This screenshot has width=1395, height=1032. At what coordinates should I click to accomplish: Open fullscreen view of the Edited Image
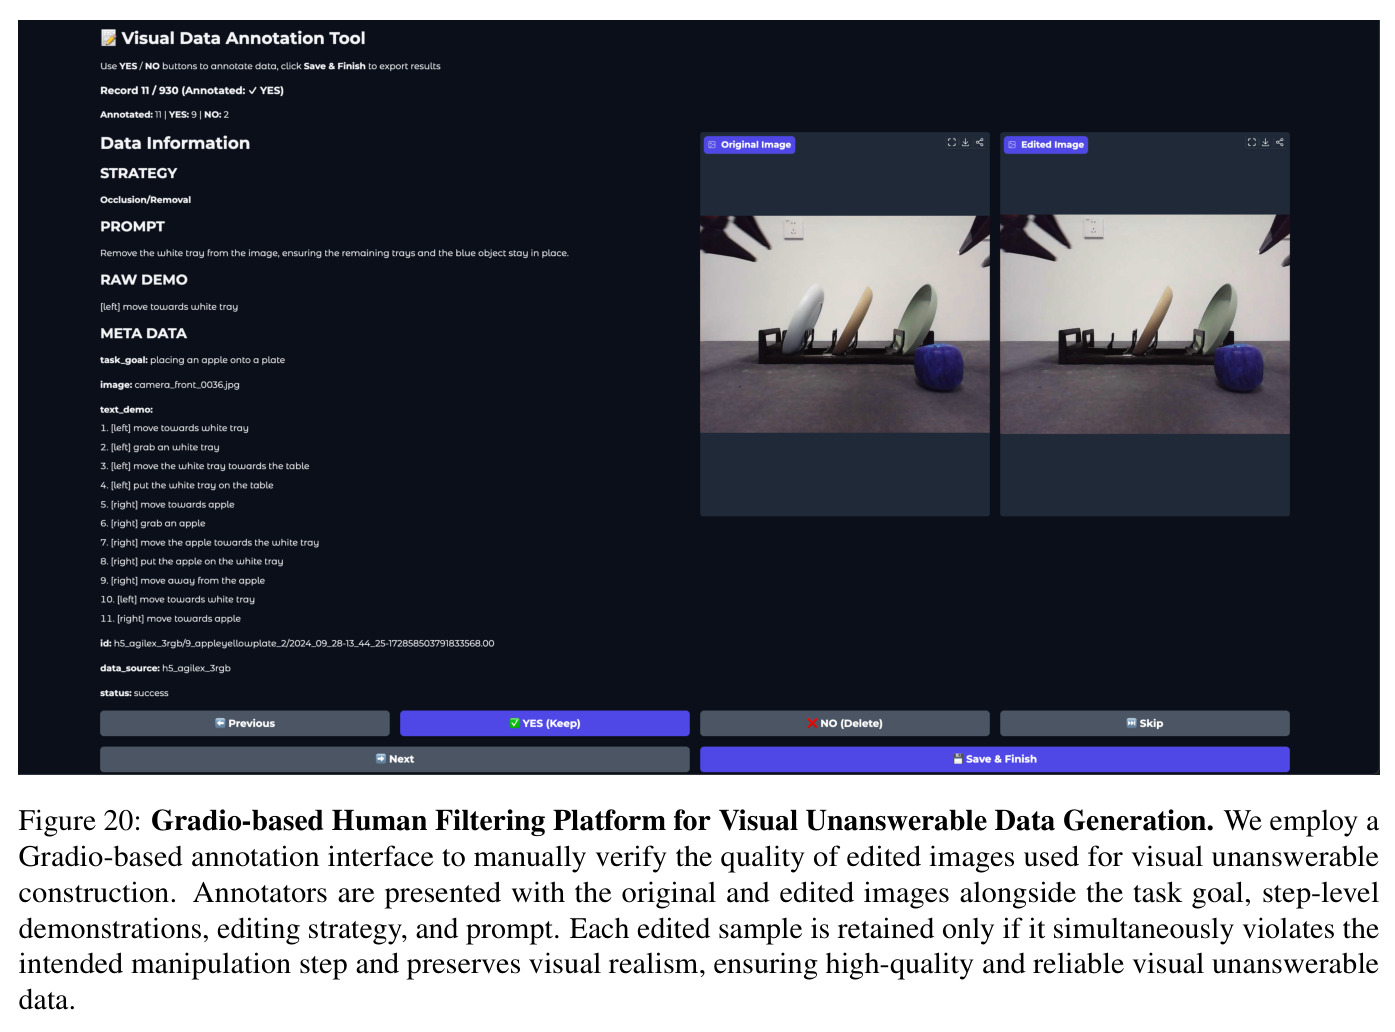coord(1251,142)
